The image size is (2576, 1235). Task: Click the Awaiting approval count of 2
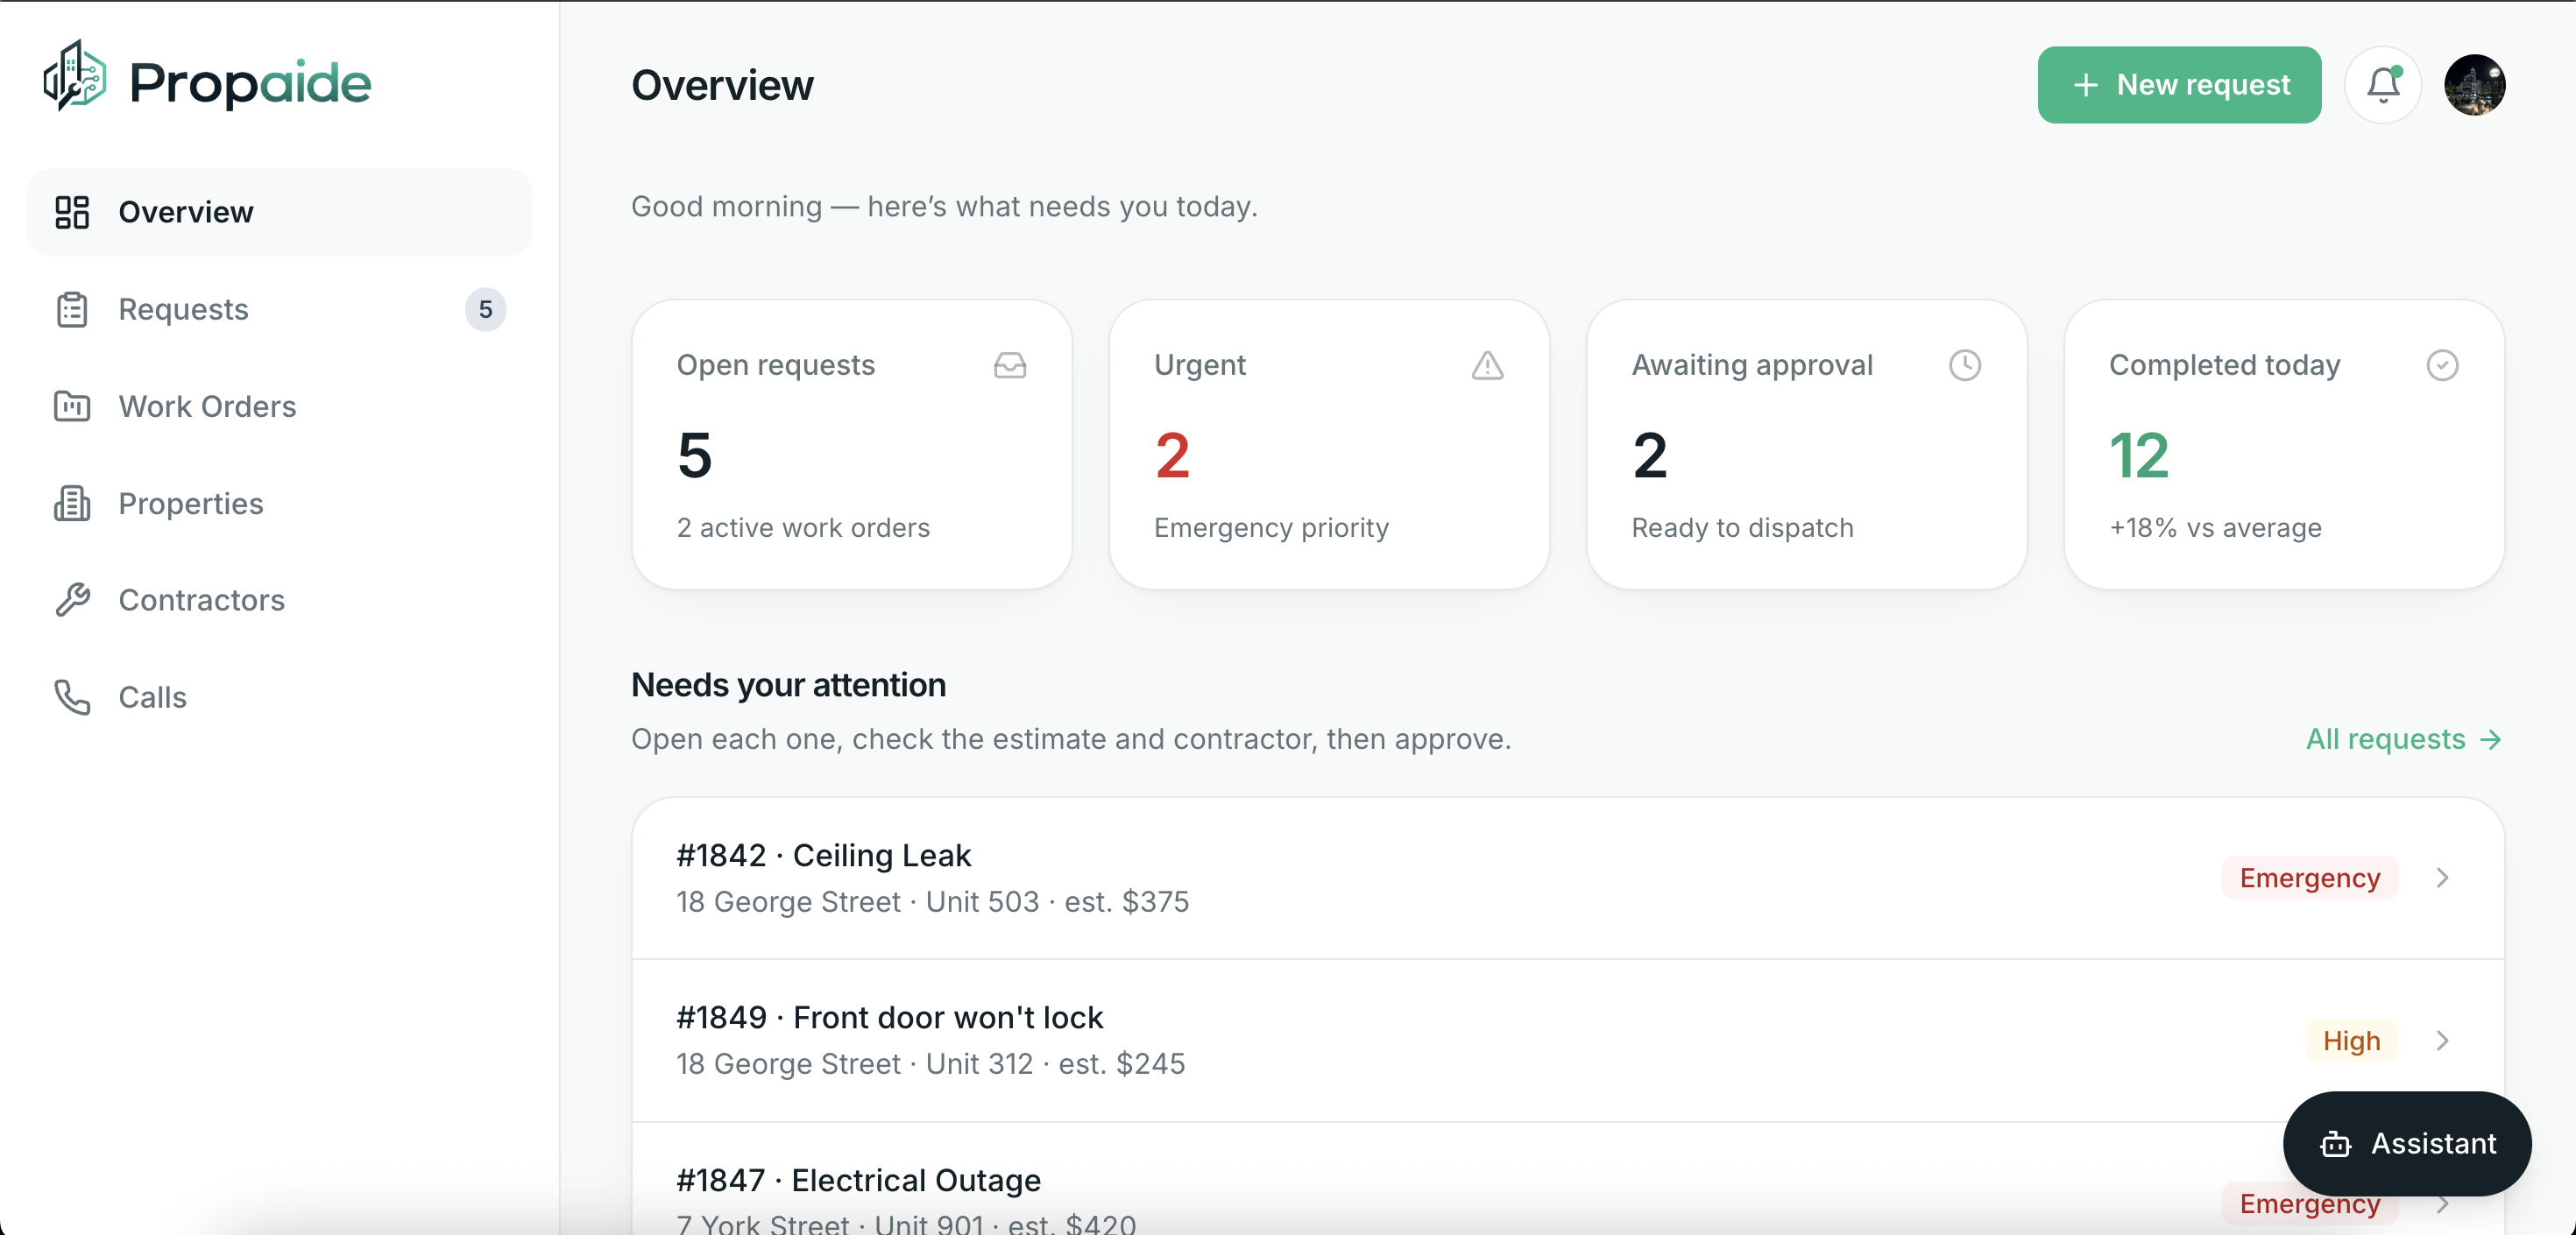(1650, 456)
